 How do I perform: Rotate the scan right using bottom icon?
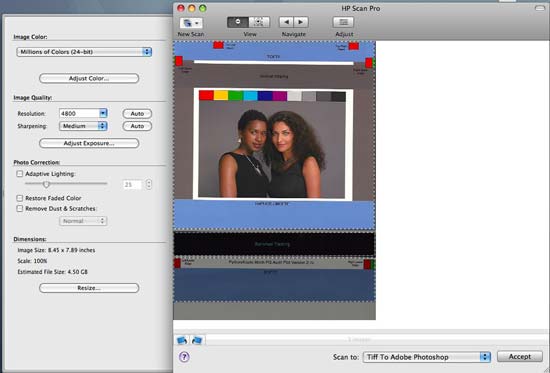197,340
